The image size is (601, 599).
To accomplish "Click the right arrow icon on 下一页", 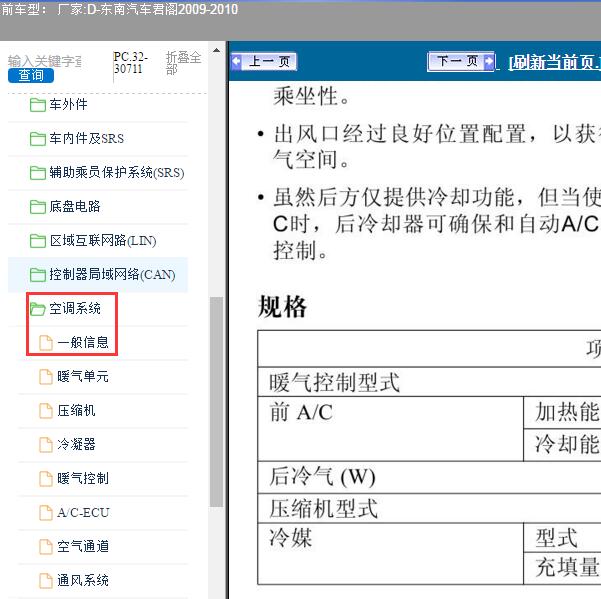I will click(489, 61).
